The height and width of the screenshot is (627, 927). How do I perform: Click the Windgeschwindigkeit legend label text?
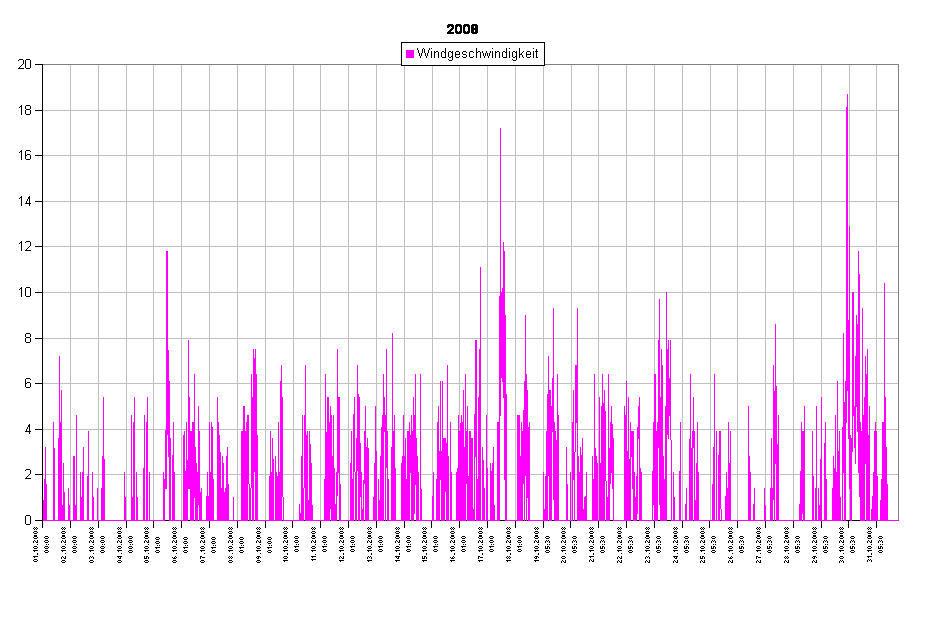point(478,54)
